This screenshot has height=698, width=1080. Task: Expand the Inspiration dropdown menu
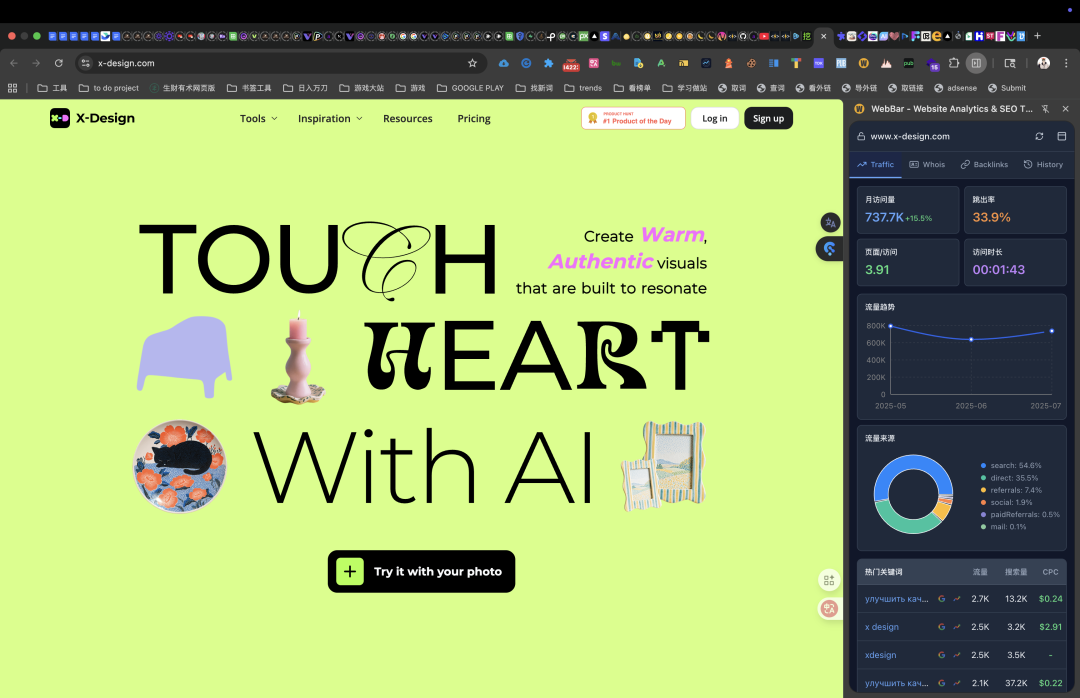[x=330, y=119]
